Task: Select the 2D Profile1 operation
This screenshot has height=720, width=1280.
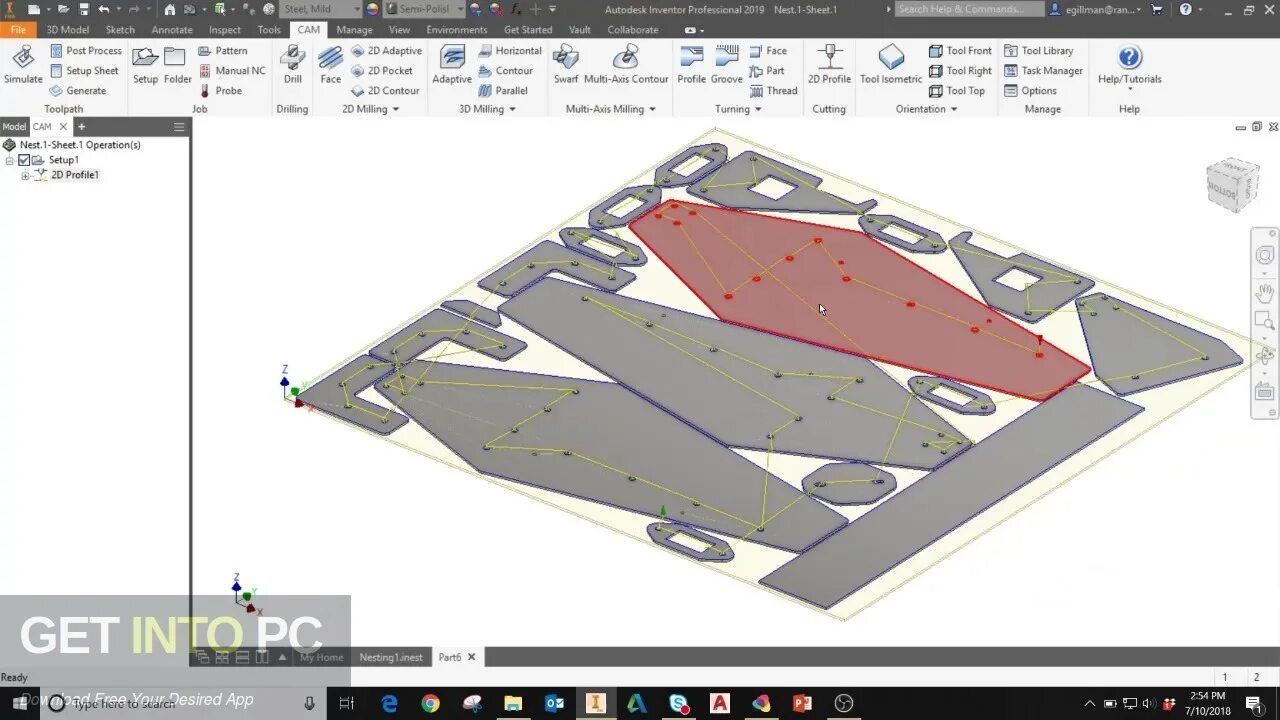Action: pos(75,175)
